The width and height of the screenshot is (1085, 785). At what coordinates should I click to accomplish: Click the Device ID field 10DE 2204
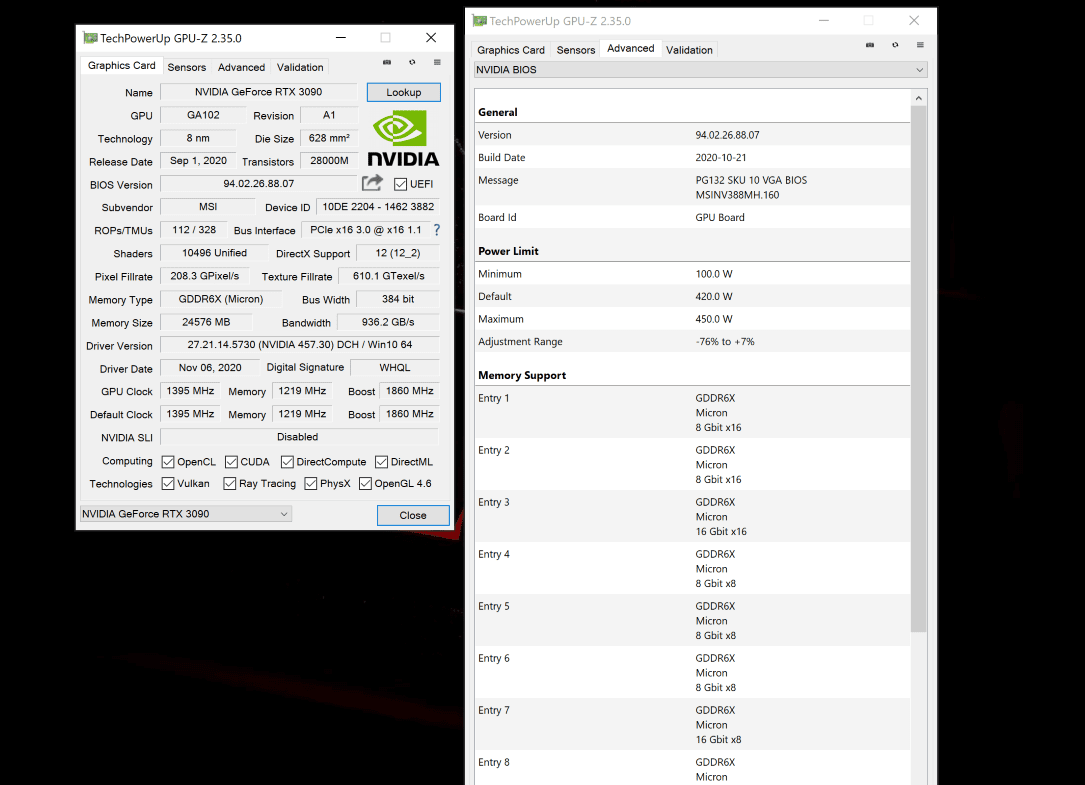point(378,207)
